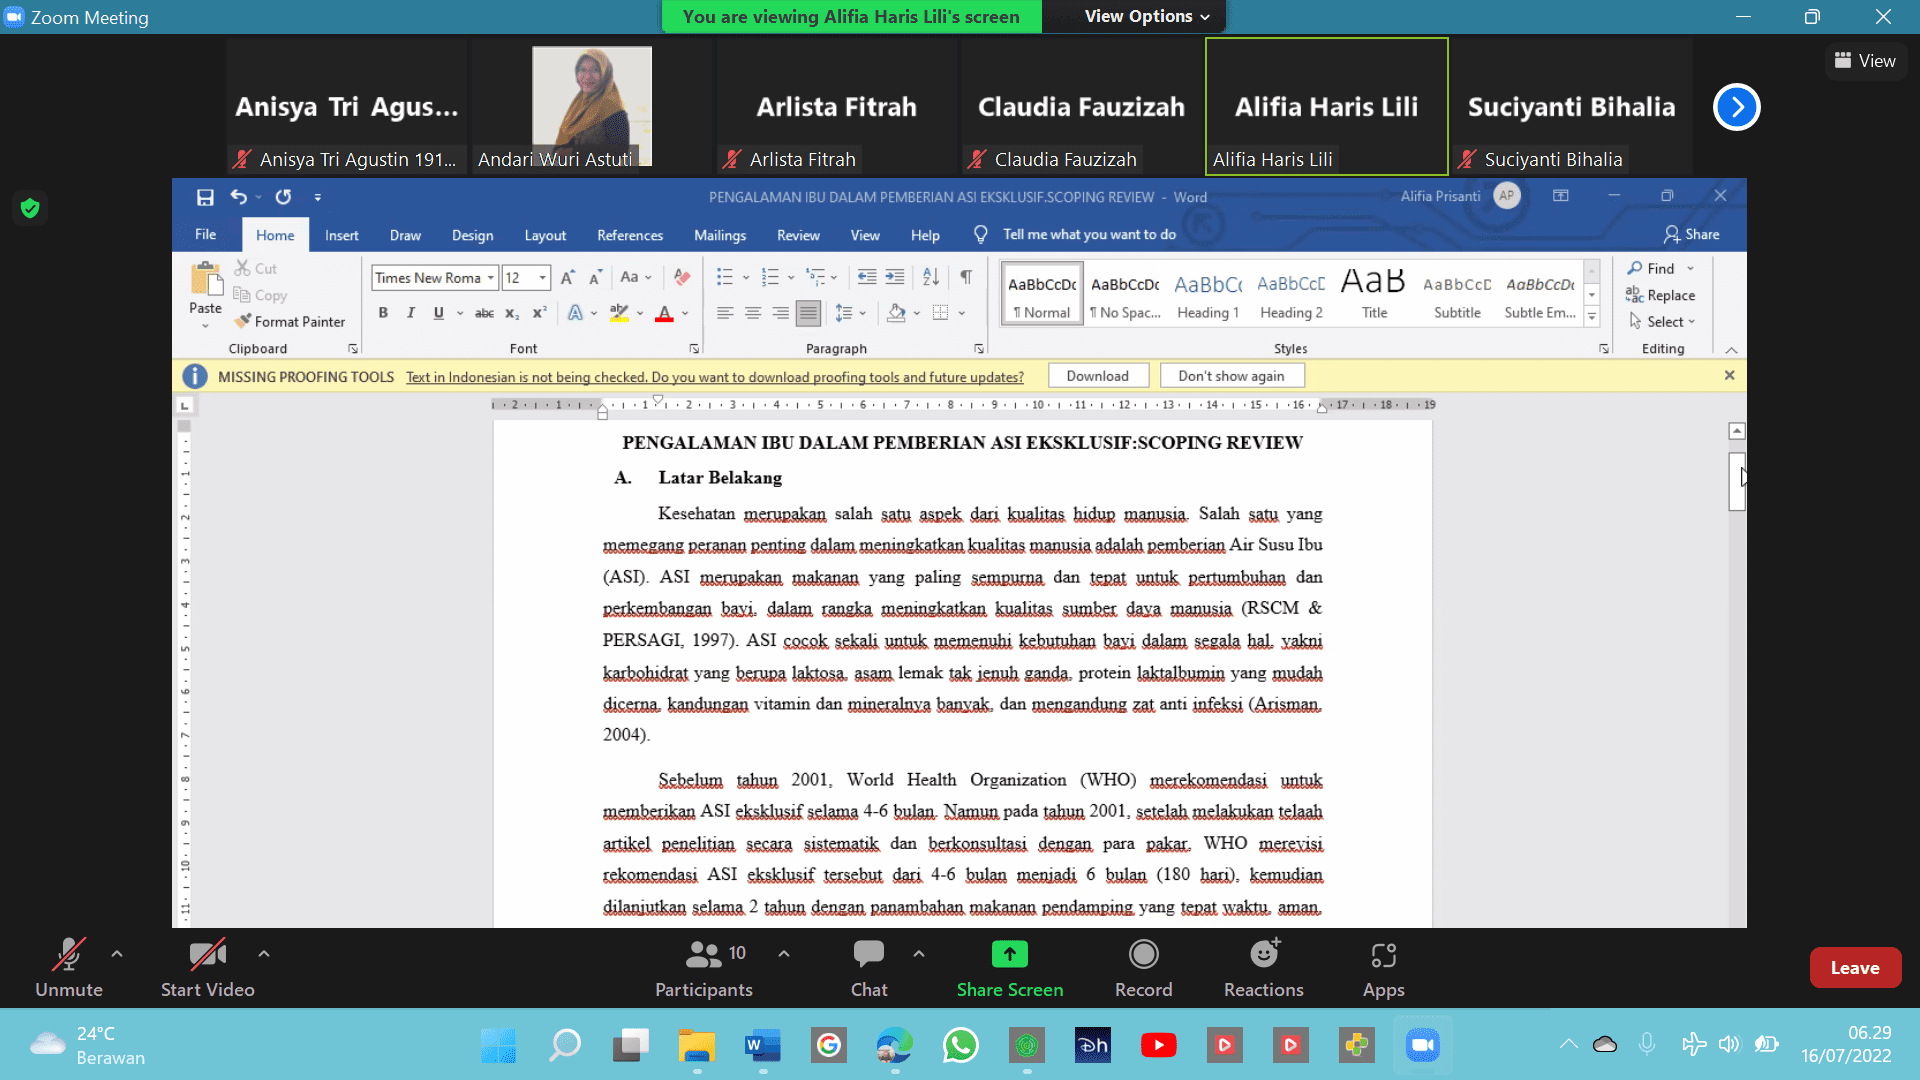Screen dimensions: 1920x1080
Task: Click the text highlight color button
Action: (x=619, y=313)
